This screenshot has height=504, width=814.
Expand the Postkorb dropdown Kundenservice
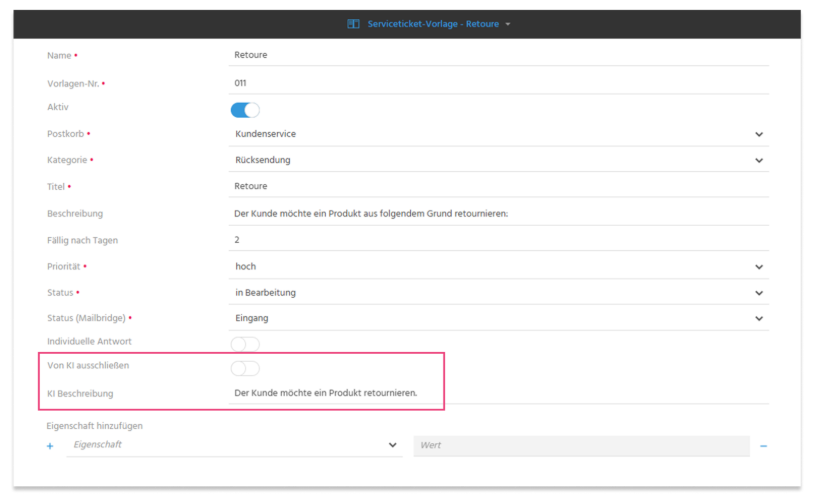tap(499, 134)
